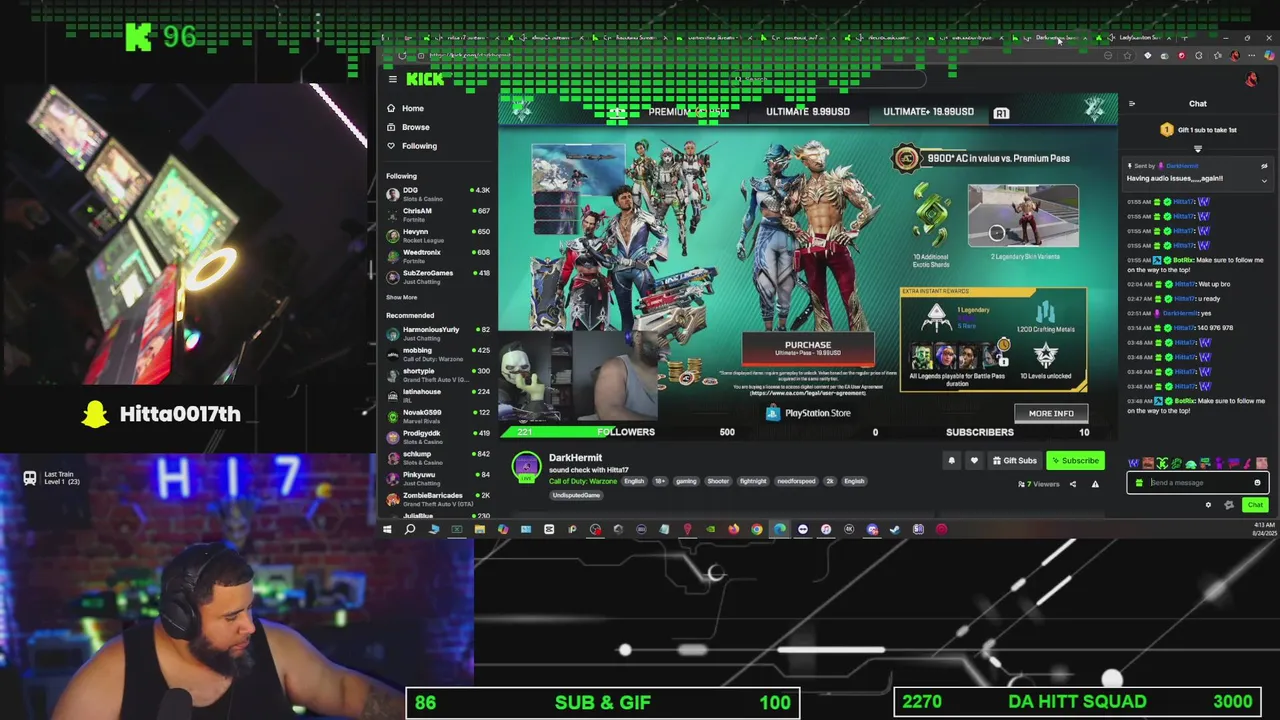Open the DarkHermit channel name link

pos(575,458)
